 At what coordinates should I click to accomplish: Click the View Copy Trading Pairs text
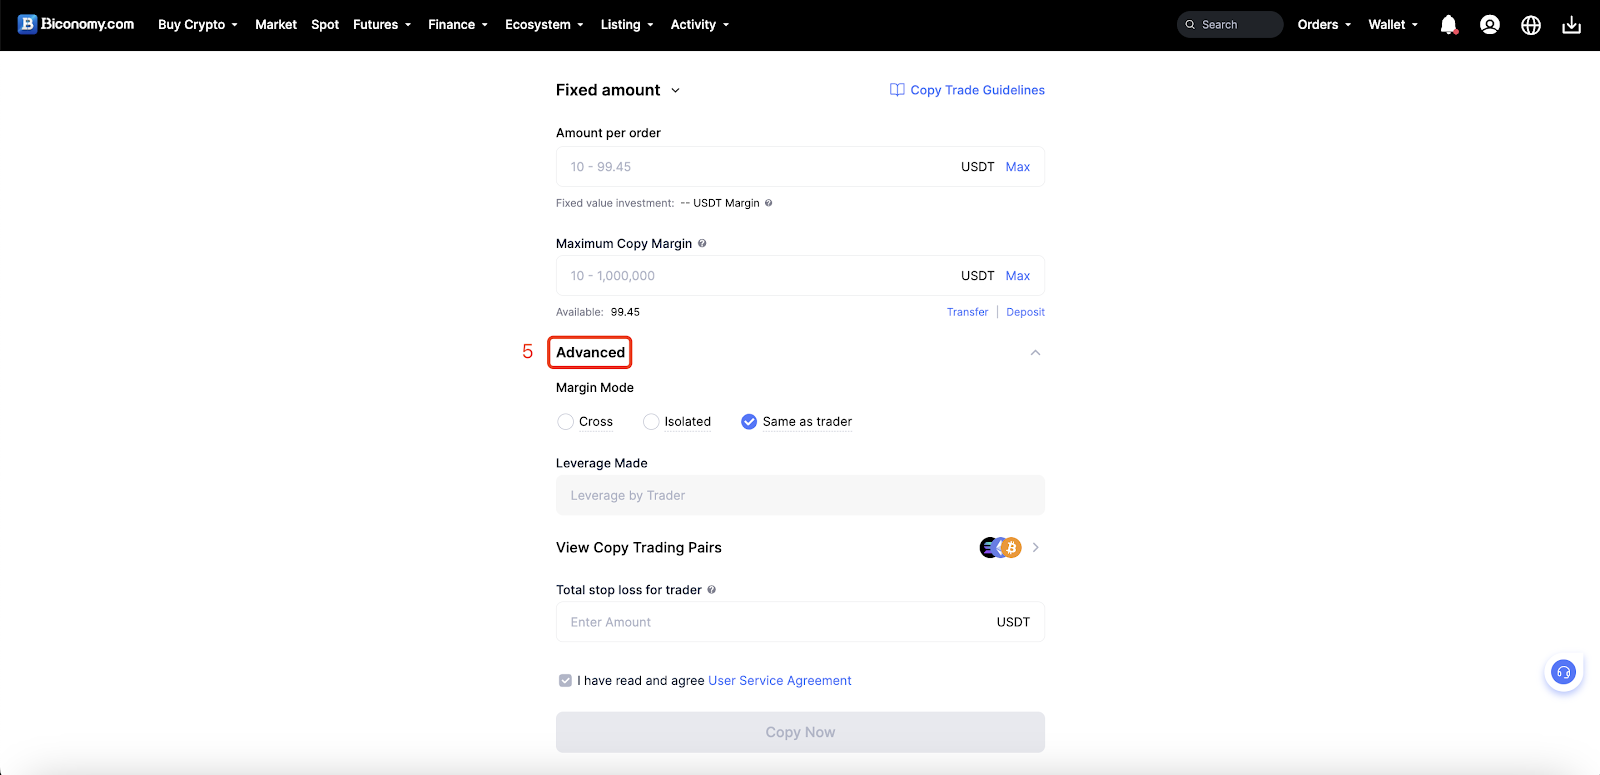pos(639,548)
